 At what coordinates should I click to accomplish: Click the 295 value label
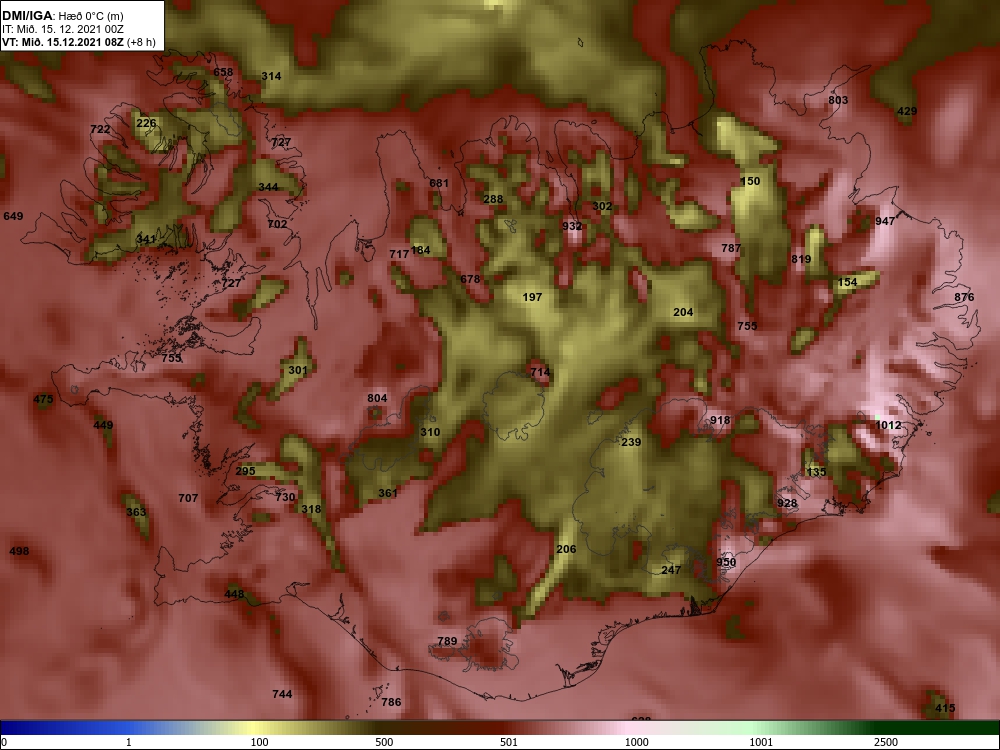[x=246, y=471]
